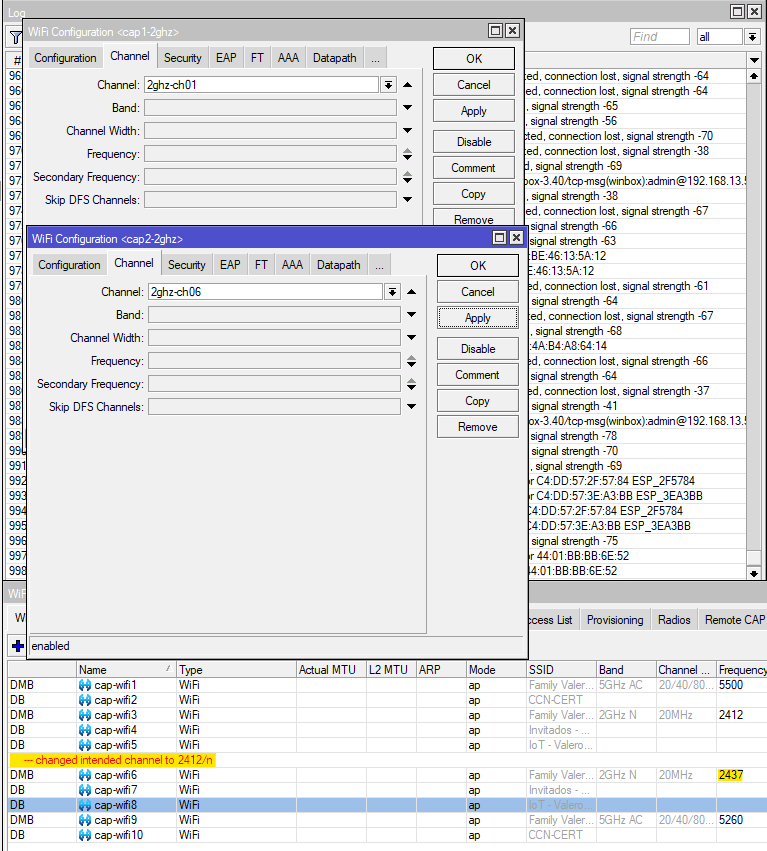The image size is (767, 851).
Task: Switch to Configuration tab in cap2-2ghz window
Action: coord(69,265)
